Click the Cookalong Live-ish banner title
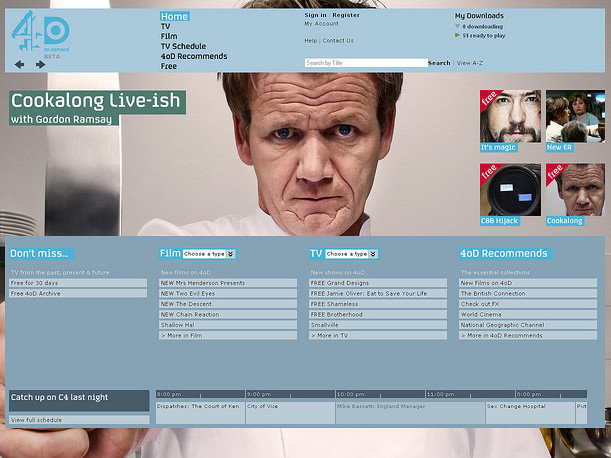This screenshot has height=458, width=611. (x=97, y=102)
